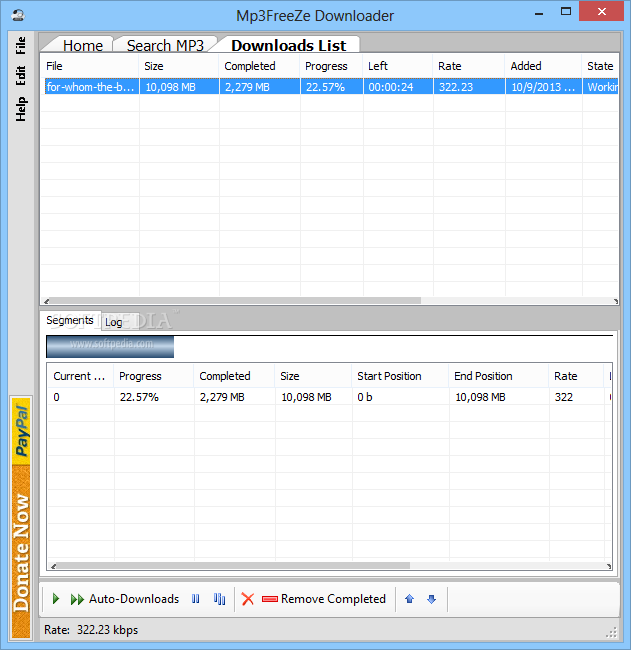Click the PayPal Donate Now banner
631x650 pixels.
coord(21,517)
